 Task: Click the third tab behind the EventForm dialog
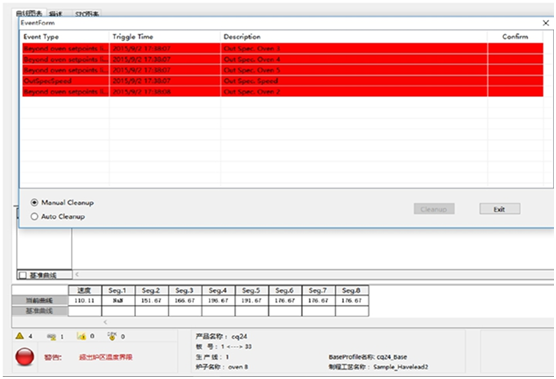pos(87,13)
